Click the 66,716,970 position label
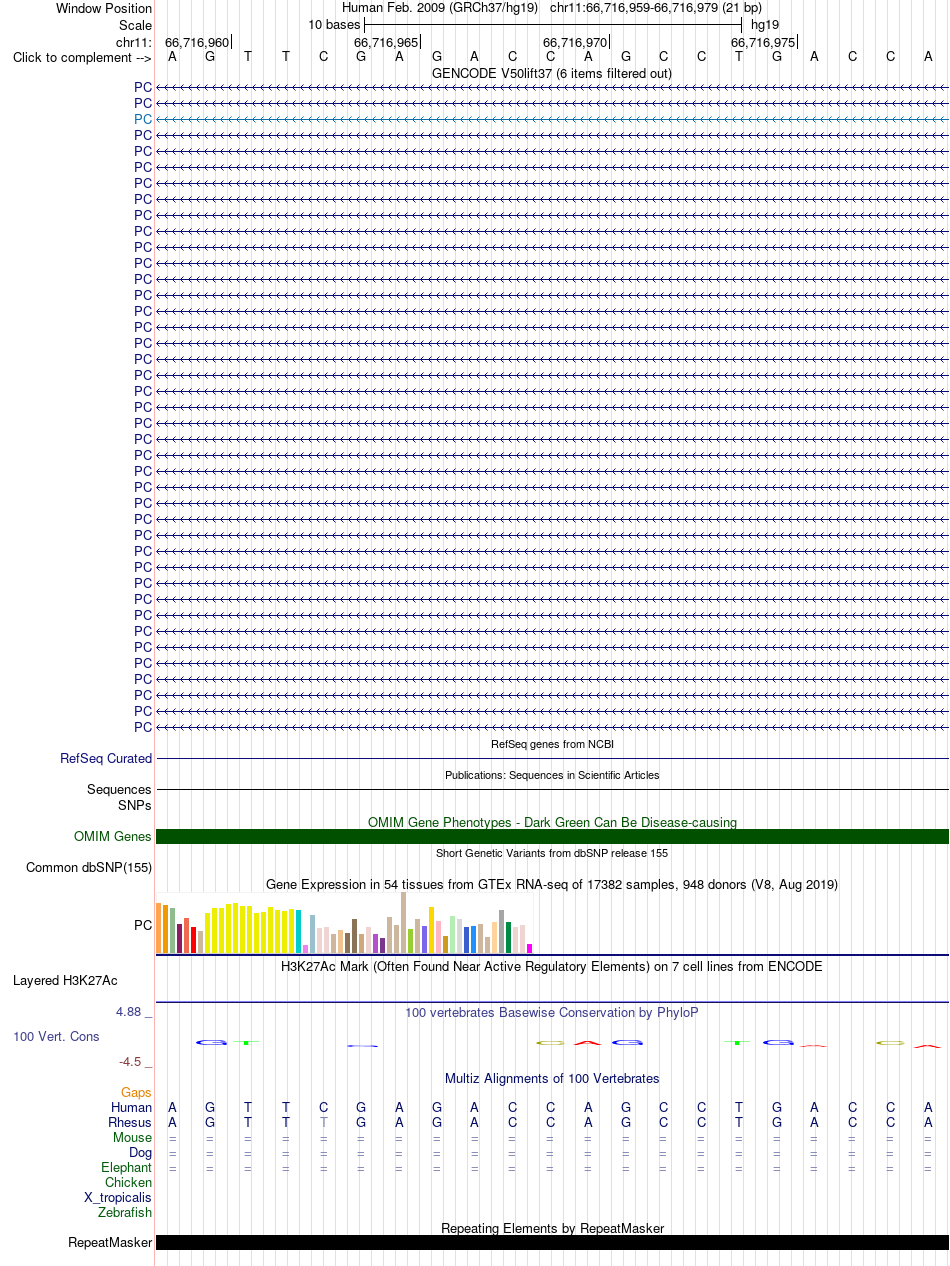 (x=575, y=42)
